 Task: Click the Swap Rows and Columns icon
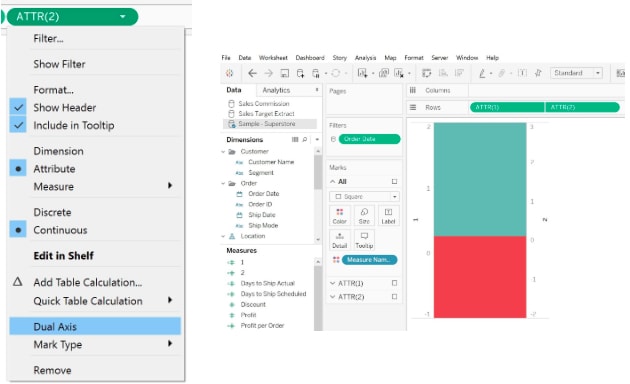[x=426, y=73]
